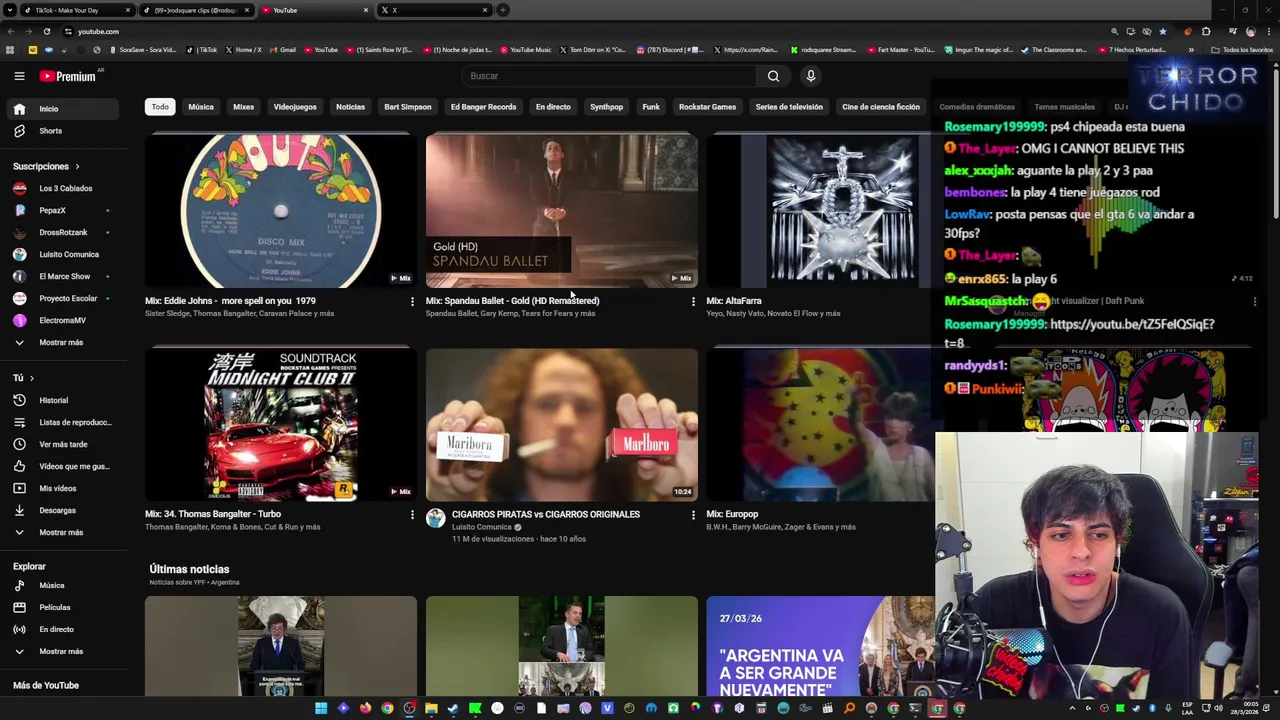Open Inicio in the sidebar
1280x720 pixels.
(x=64, y=109)
